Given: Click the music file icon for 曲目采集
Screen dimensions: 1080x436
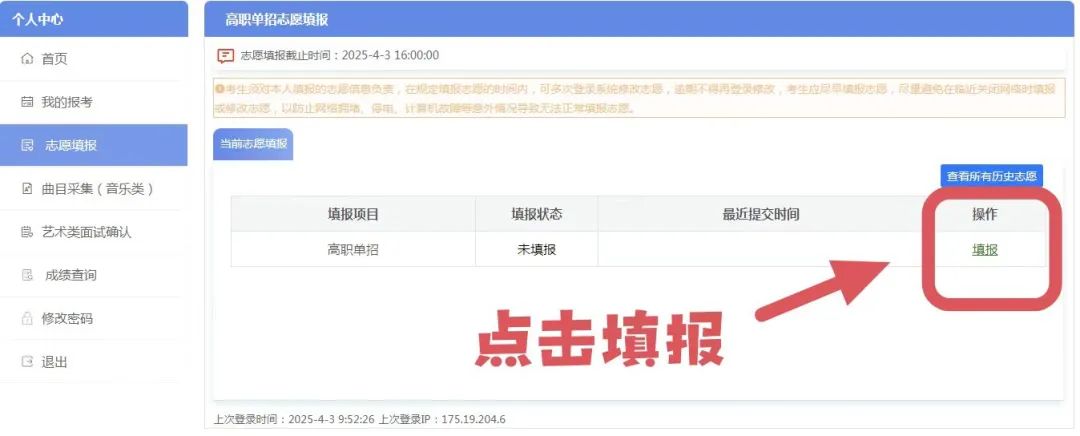Looking at the screenshot, I should 27,188.
